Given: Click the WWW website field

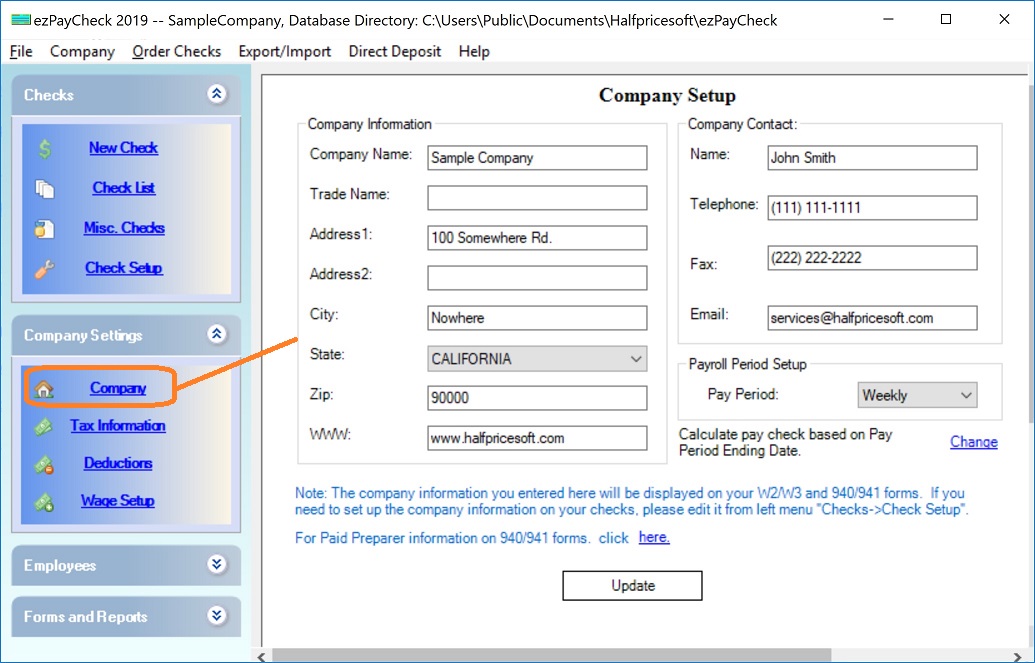Looking at the screenshot, I should (x=537, y=438).
